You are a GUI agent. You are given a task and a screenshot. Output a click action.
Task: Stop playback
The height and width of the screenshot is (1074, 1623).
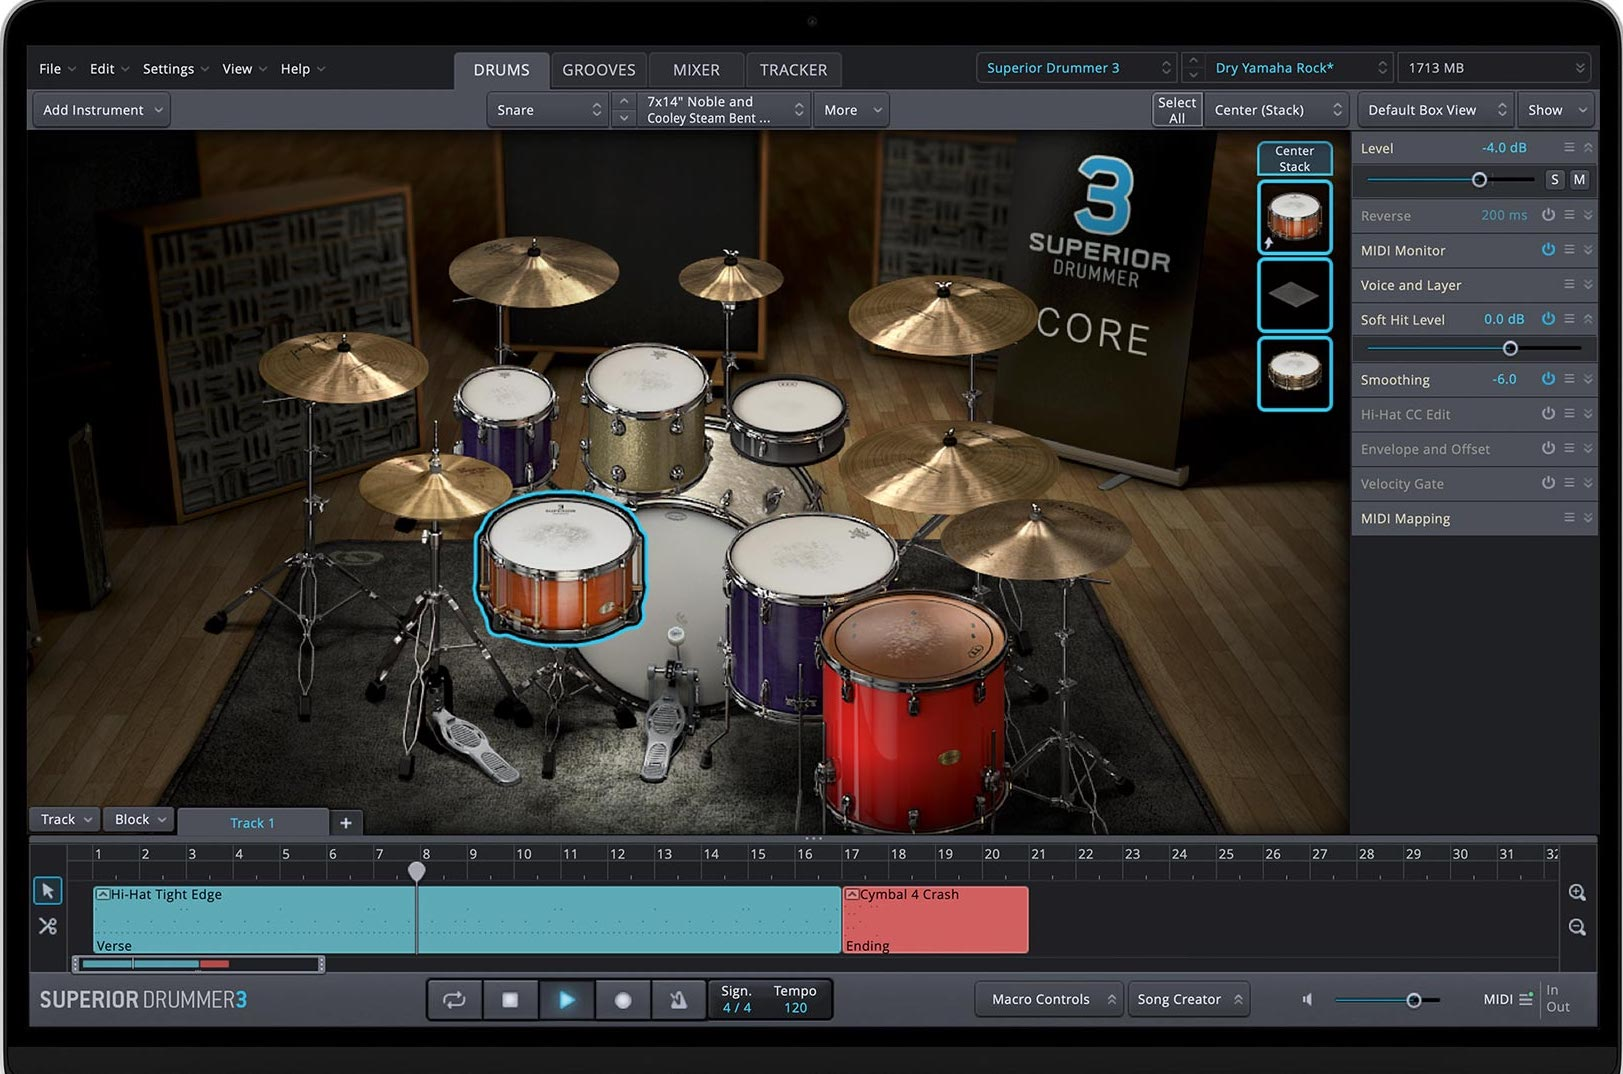coord(510,999)
